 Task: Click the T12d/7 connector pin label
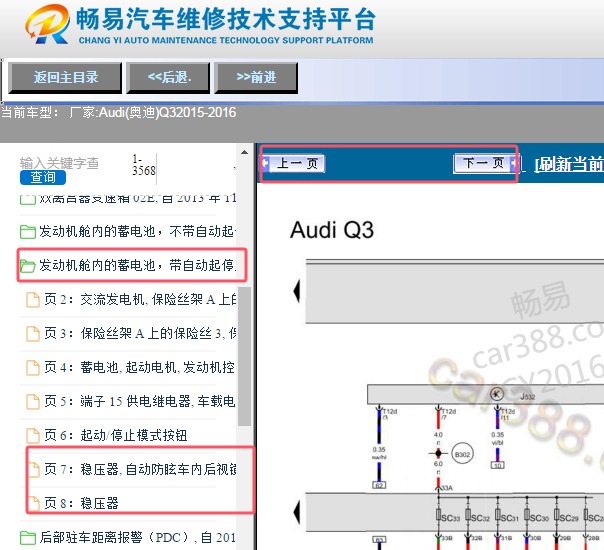coord(448,414)
